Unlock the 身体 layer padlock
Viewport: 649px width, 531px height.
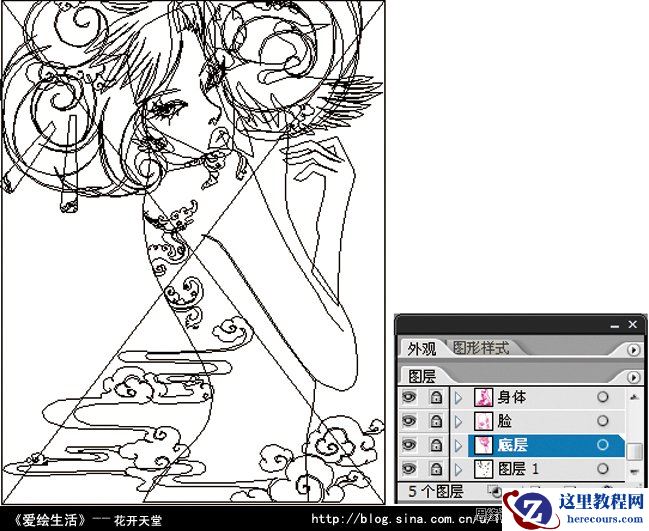[x=435, y=397]
